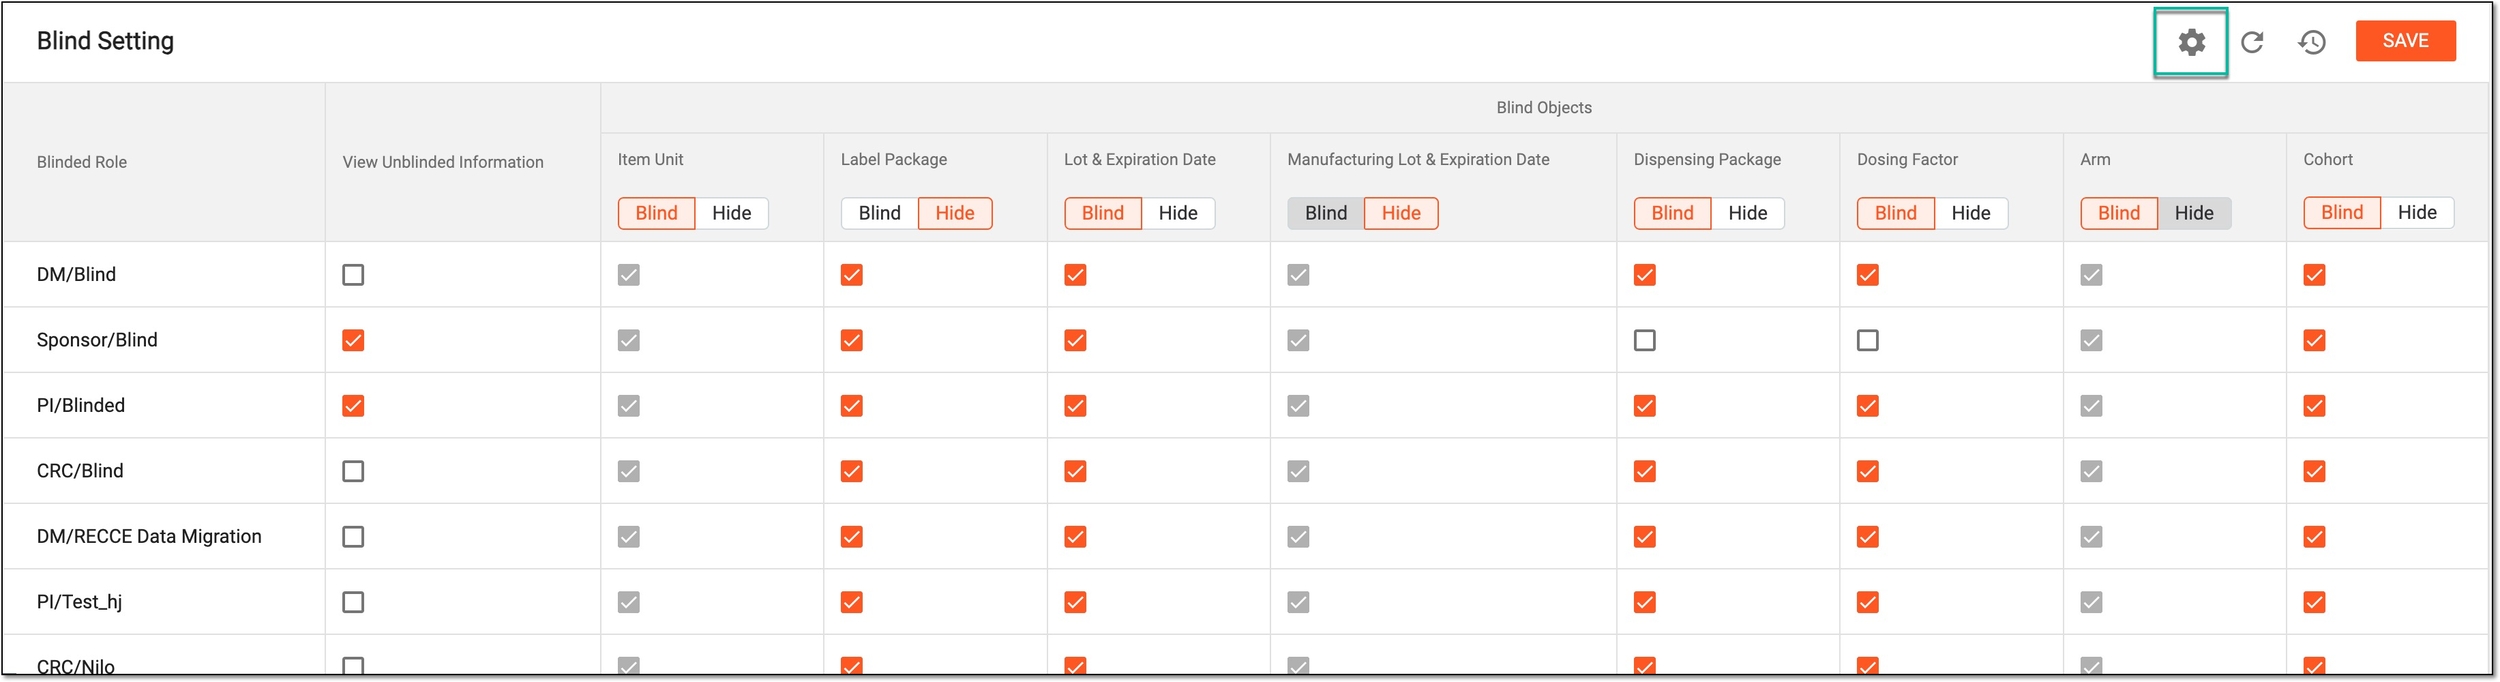
Task: Uncheck Dosing Factor for CRC/Blind
Action: [1868, 471]
